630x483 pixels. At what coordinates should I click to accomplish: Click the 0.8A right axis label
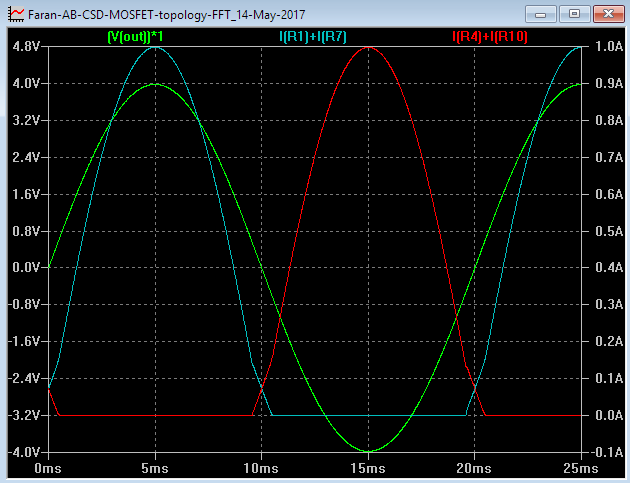(609, 120)
